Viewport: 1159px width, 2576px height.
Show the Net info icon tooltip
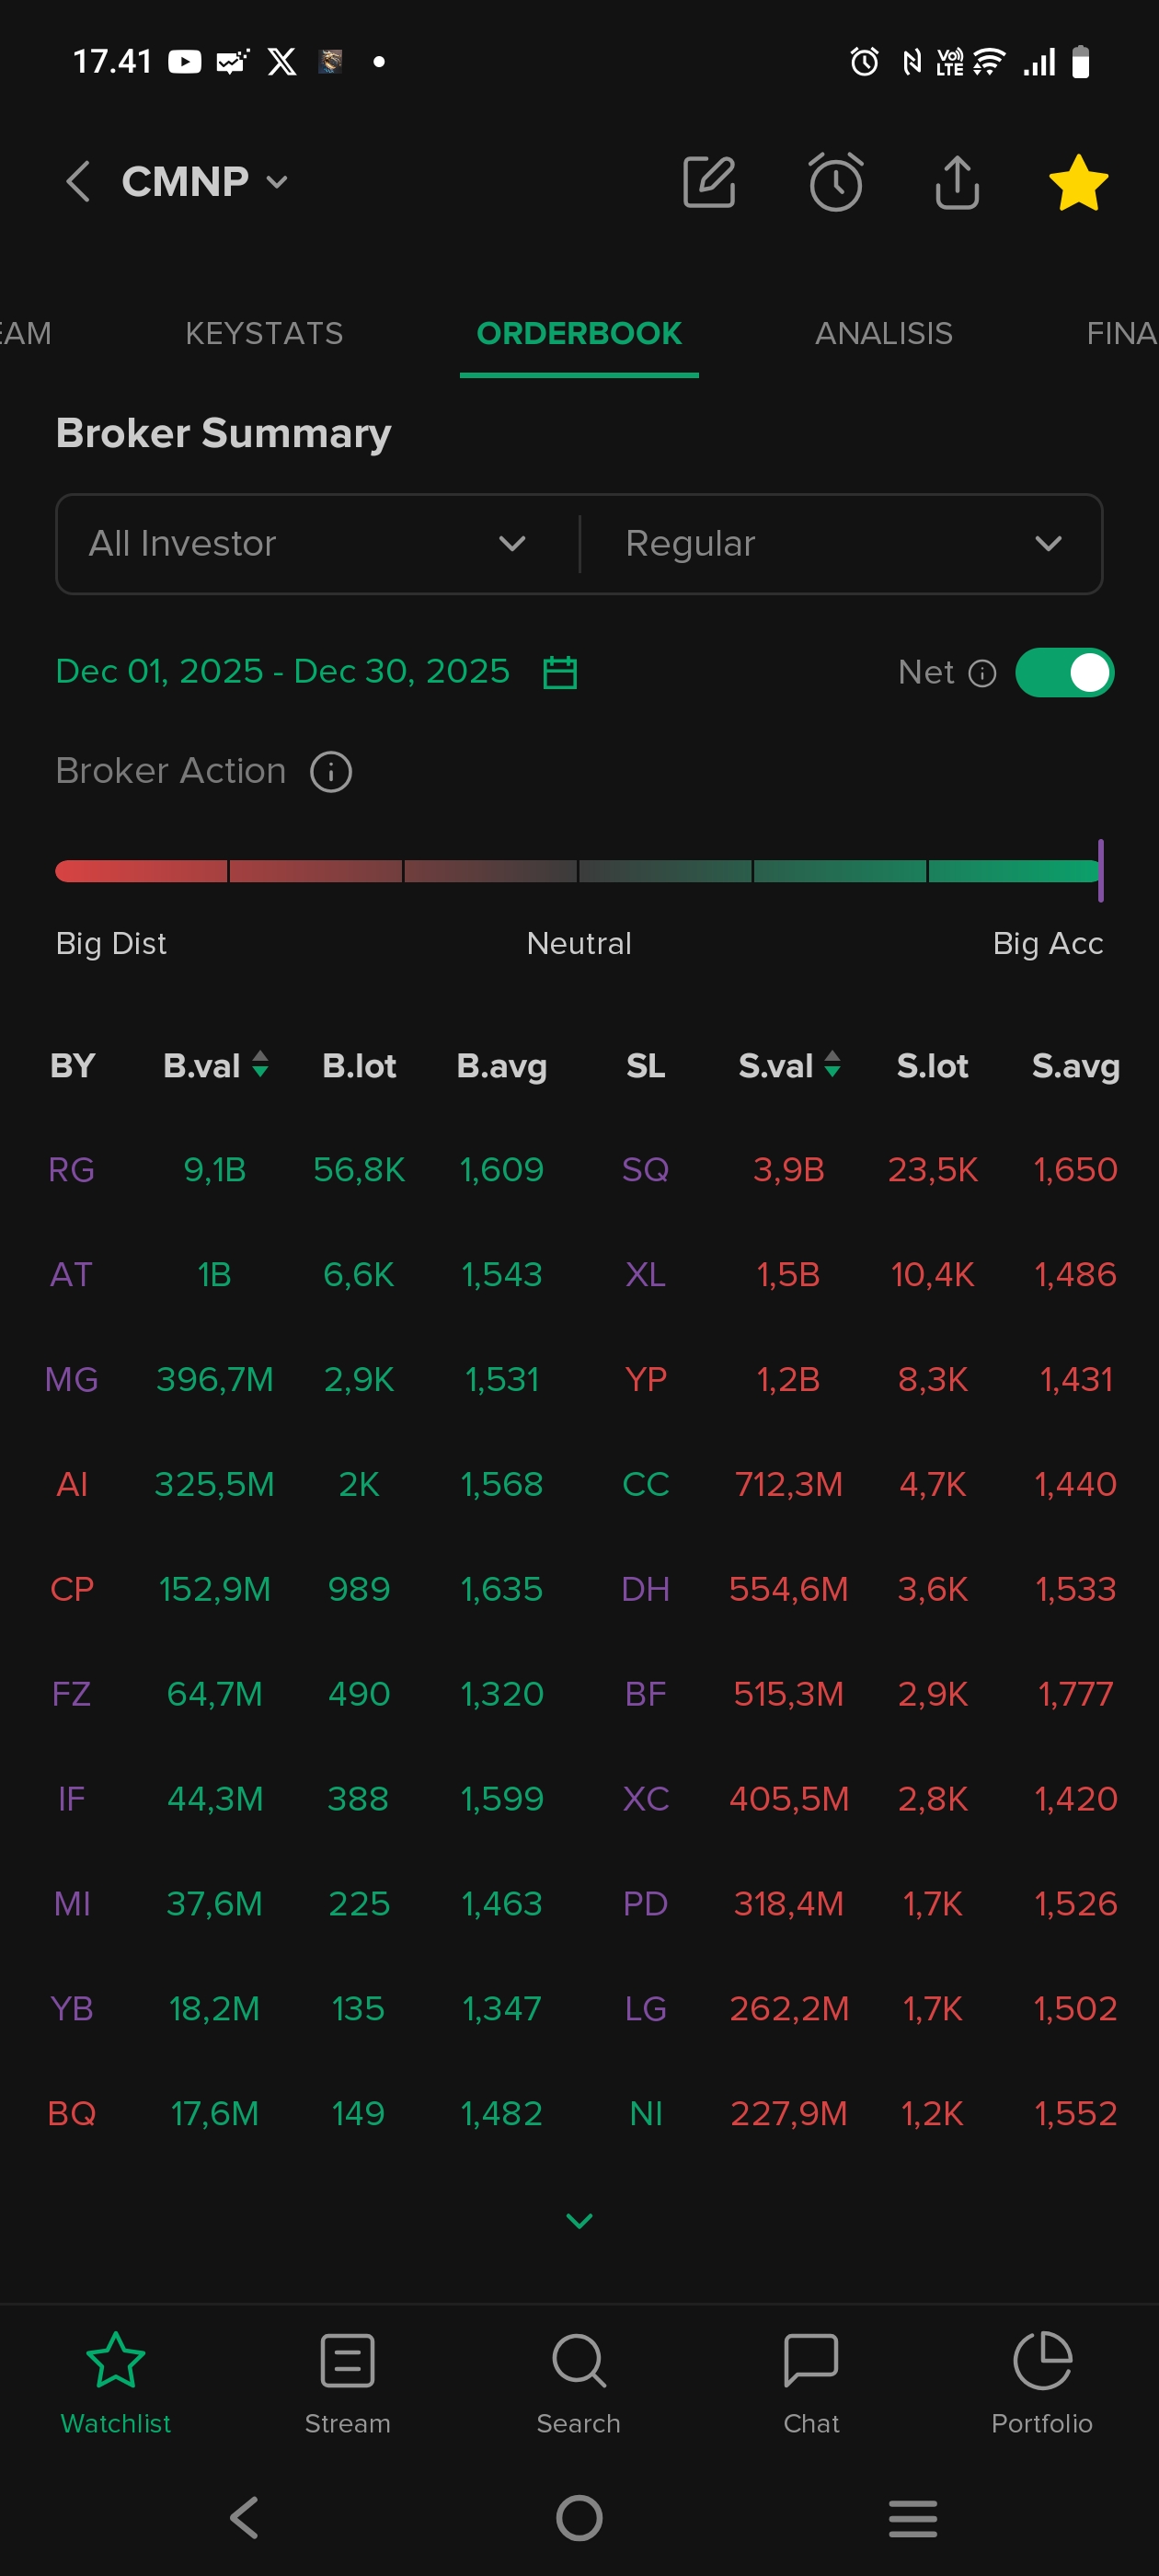point(983,673)
